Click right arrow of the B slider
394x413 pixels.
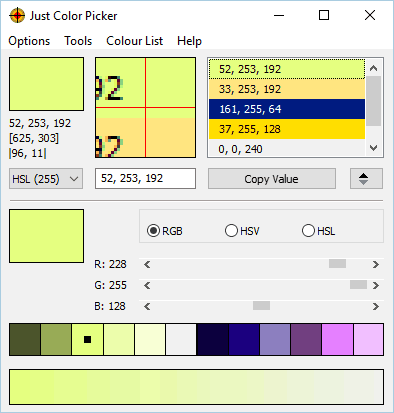pos(376,306)
